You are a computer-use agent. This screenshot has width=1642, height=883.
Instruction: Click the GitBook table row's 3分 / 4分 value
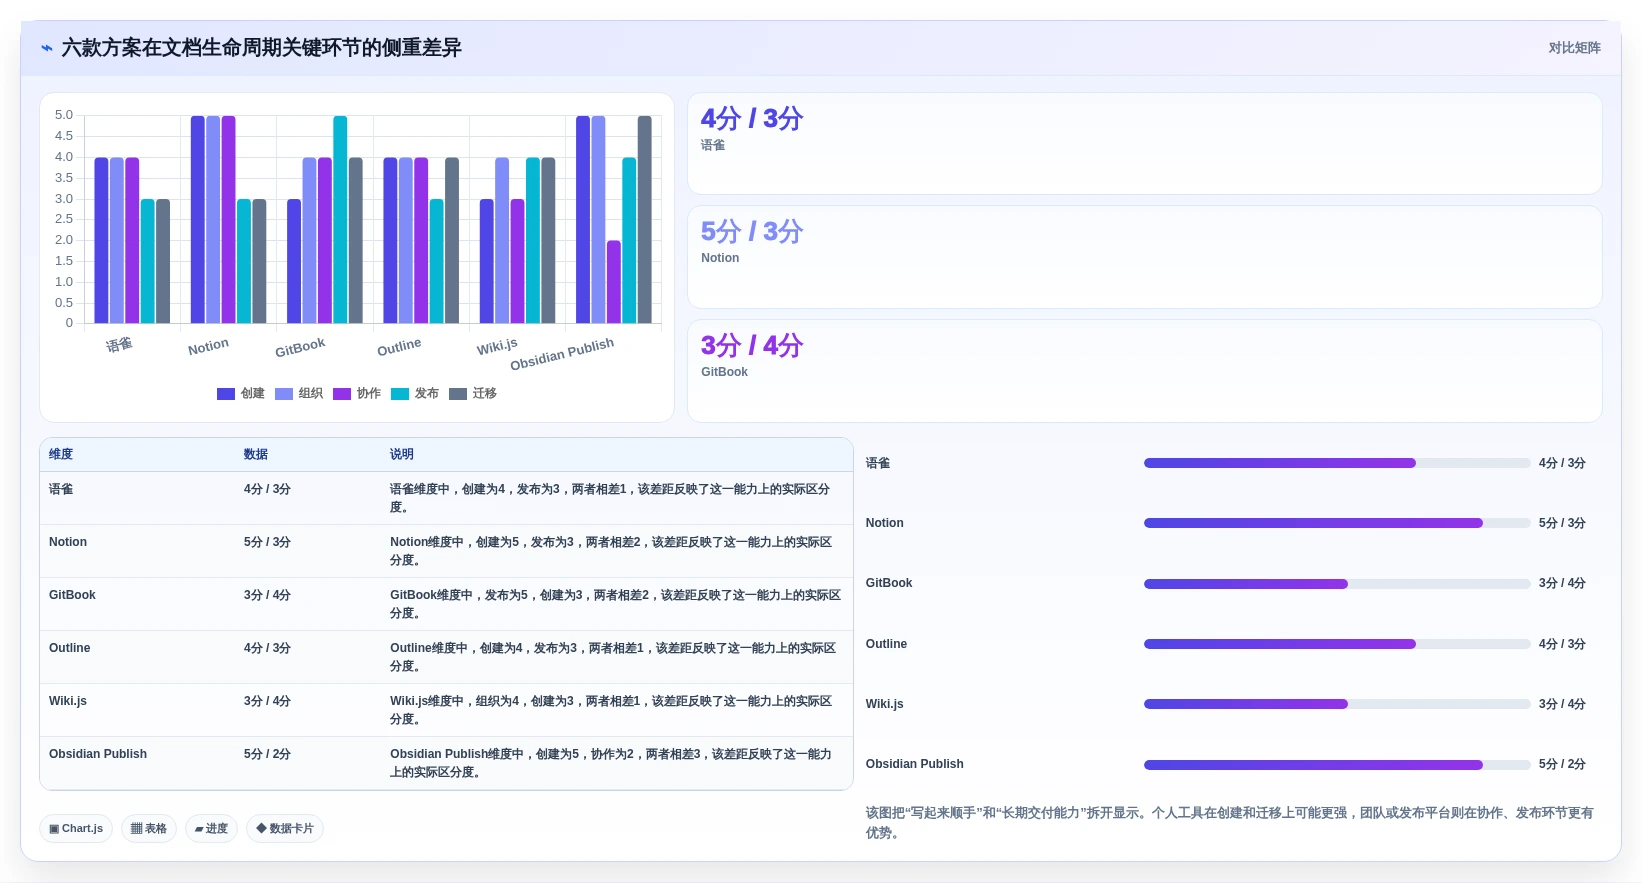pyautogui.click(x=267, y=595)
